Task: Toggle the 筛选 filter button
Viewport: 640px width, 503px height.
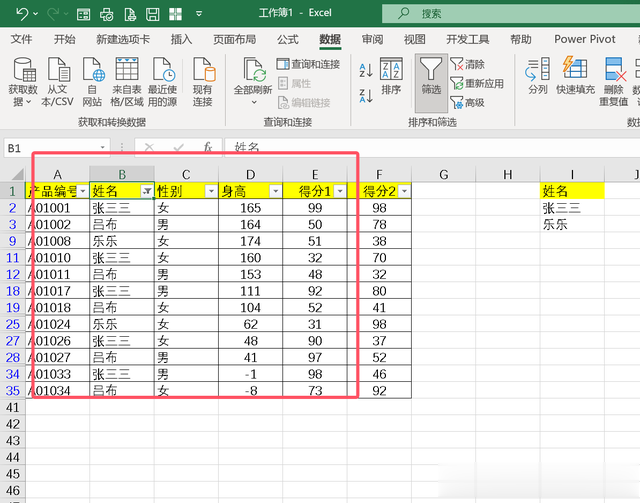Action: coord(431,83)
